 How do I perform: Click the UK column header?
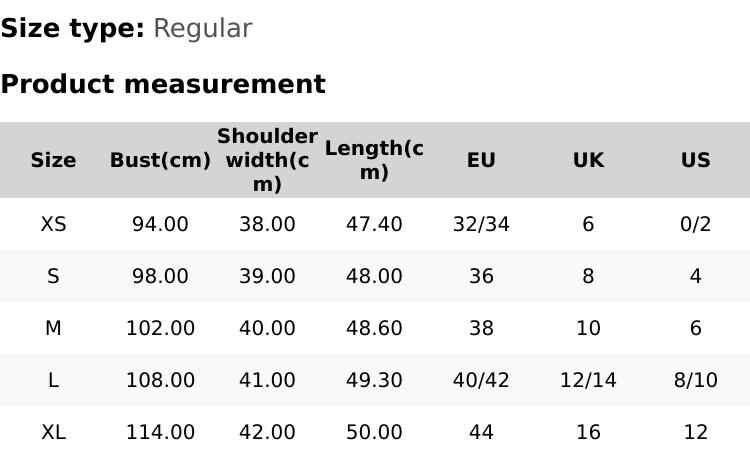[588, 160]
